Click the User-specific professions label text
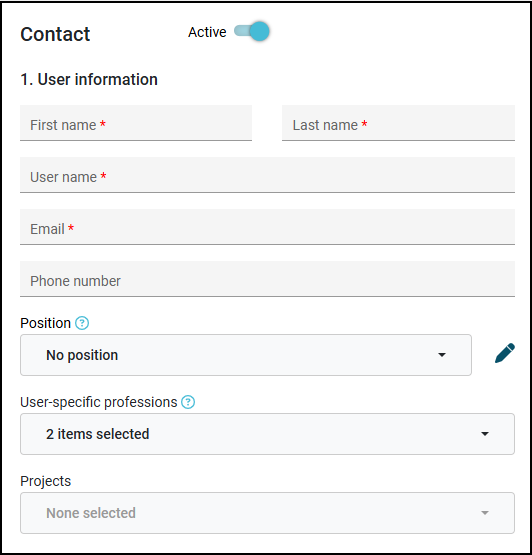 pos(99,402)
